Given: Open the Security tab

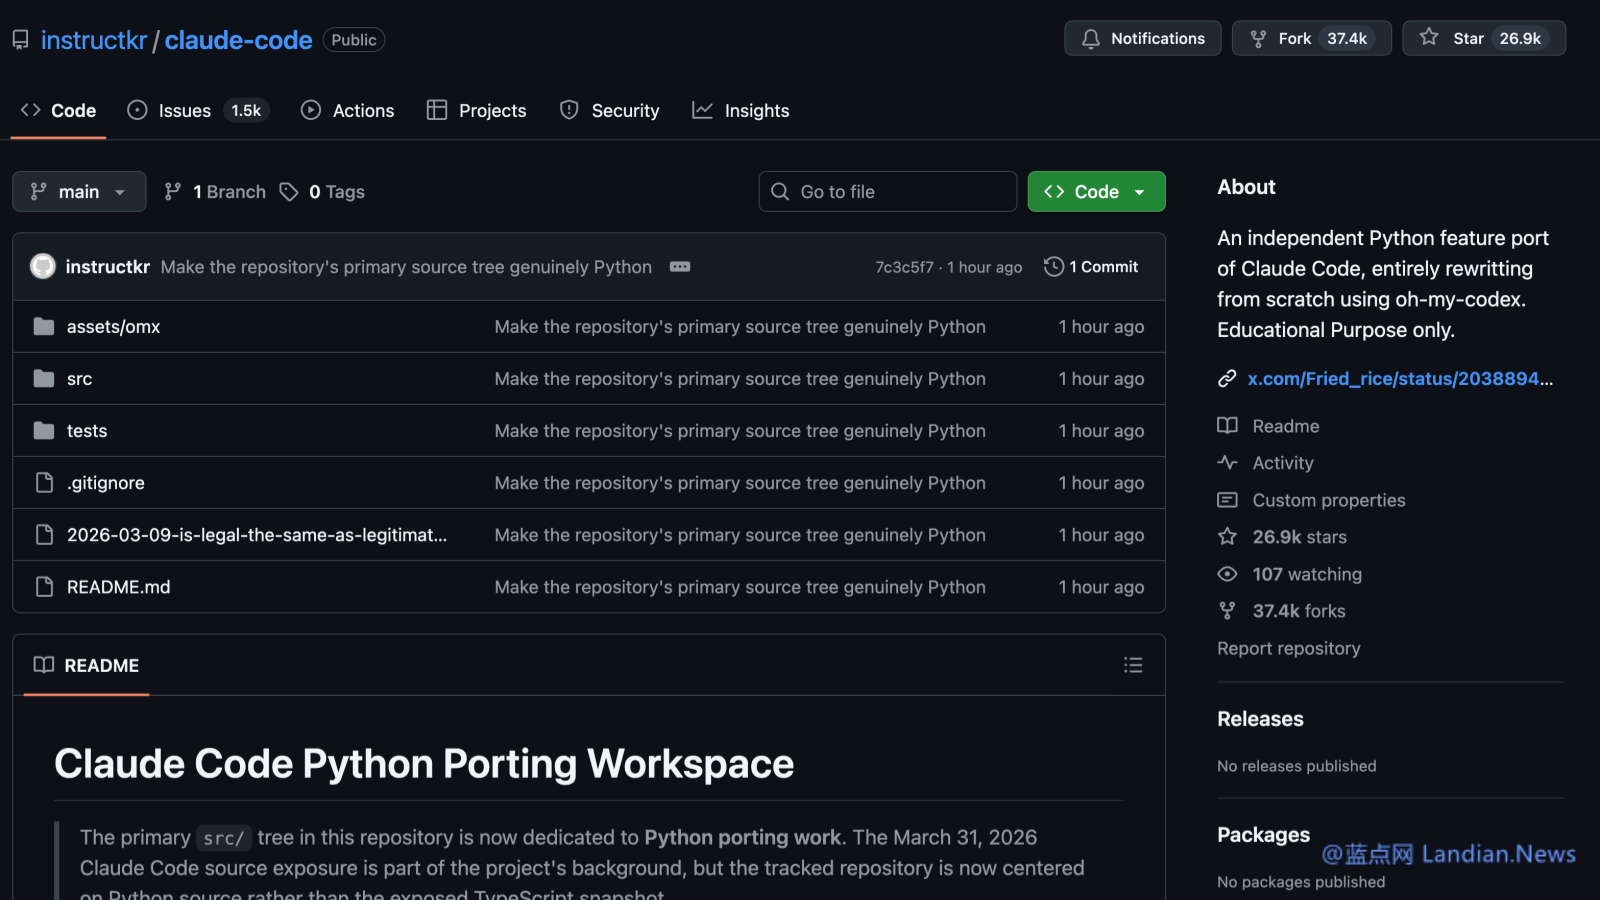Looking at the screenshot, I should coord(610,111).
